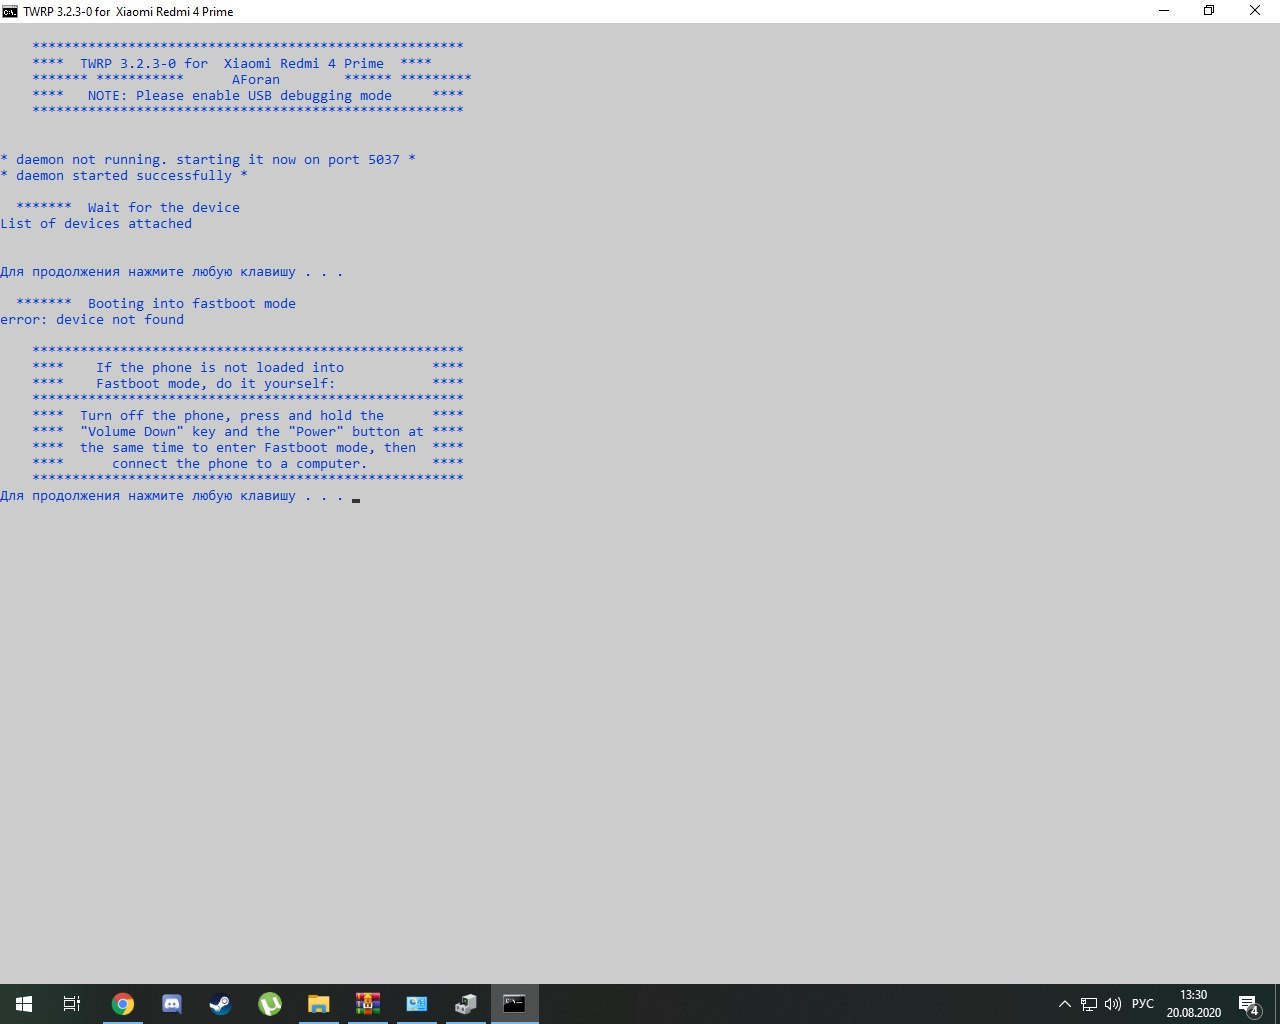Launch Google Chrome from the taskbar
The height and width of the screenshot is (1024, 1280).
click(x=123, y=1004)
